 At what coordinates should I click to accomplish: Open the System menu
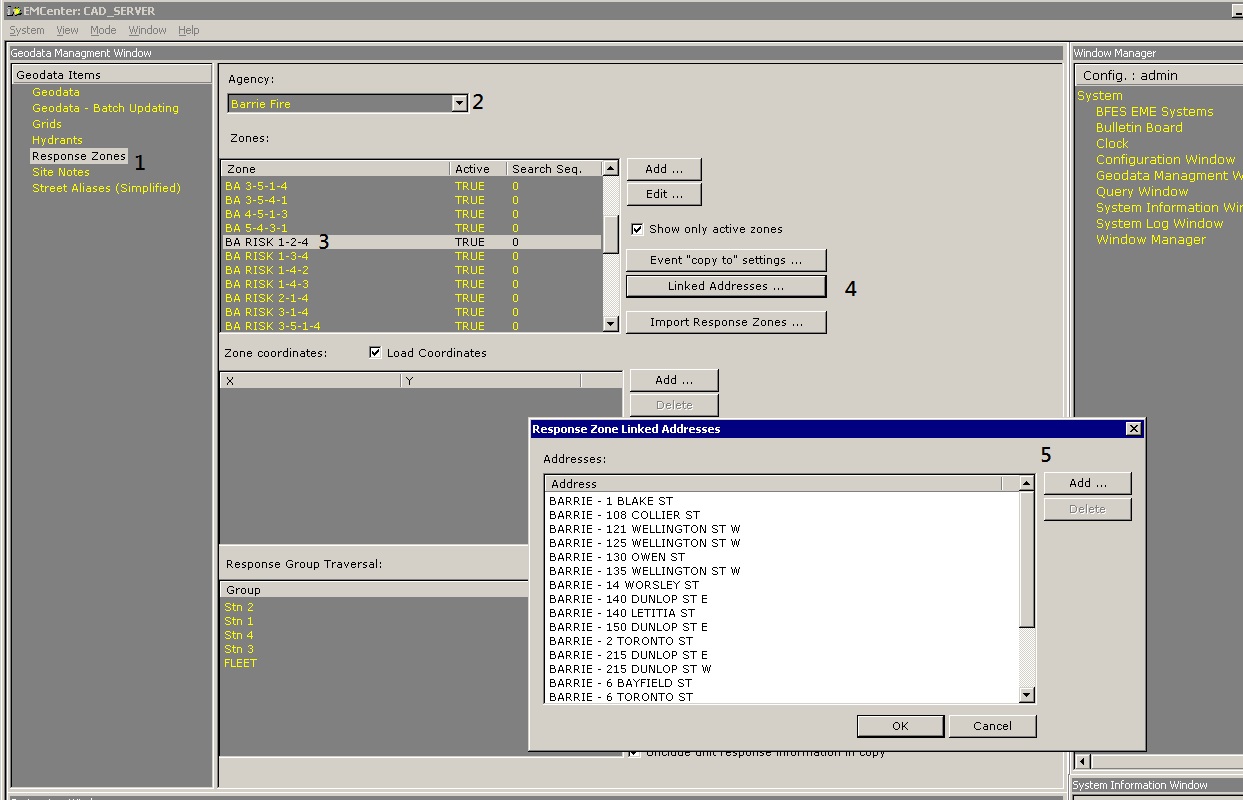point(27,30)
